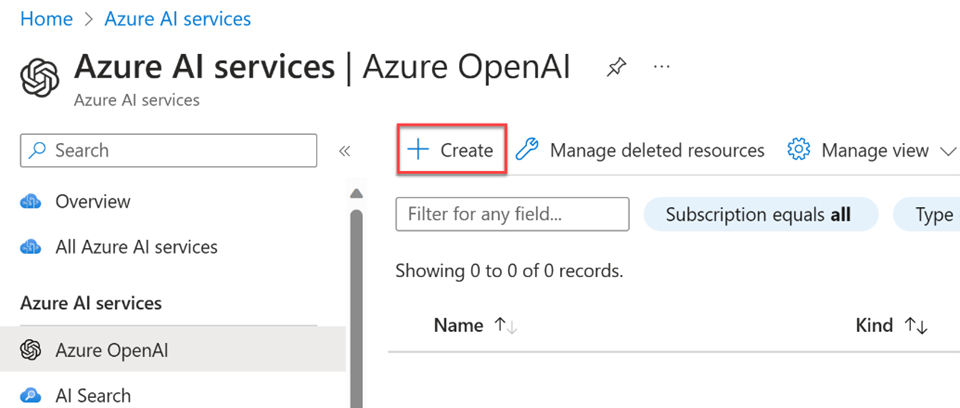The image size is (960, 408).
Task: Open Manage deleted resources
Action: (x=640, y=150)
